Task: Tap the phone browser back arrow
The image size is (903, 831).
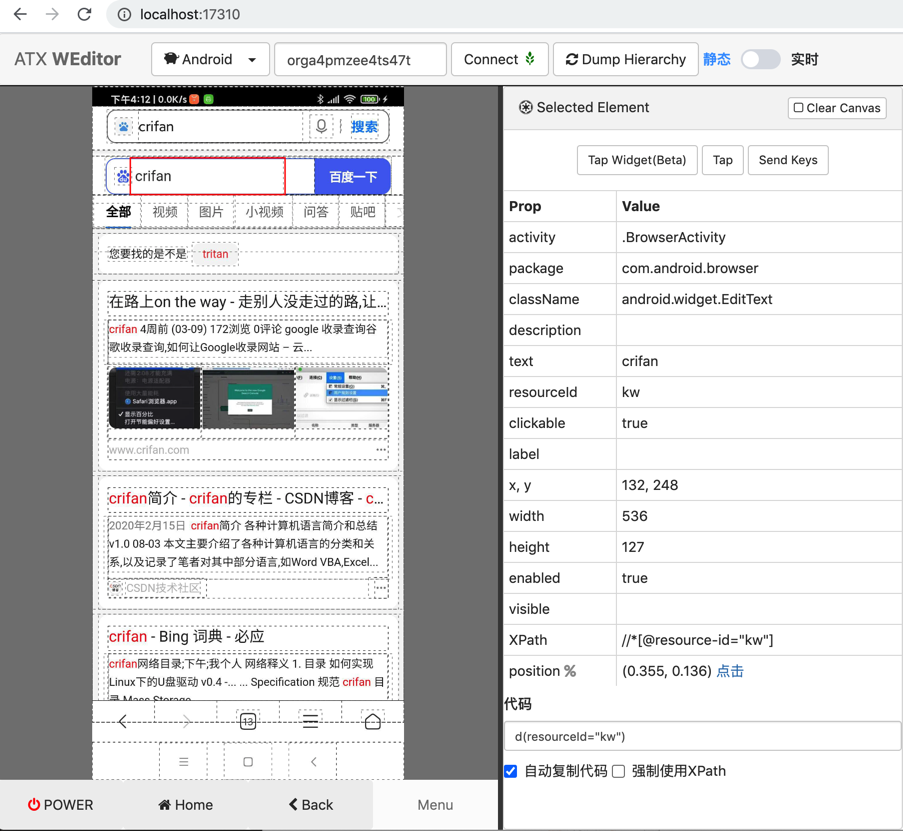Action: [x=123, y=721]
